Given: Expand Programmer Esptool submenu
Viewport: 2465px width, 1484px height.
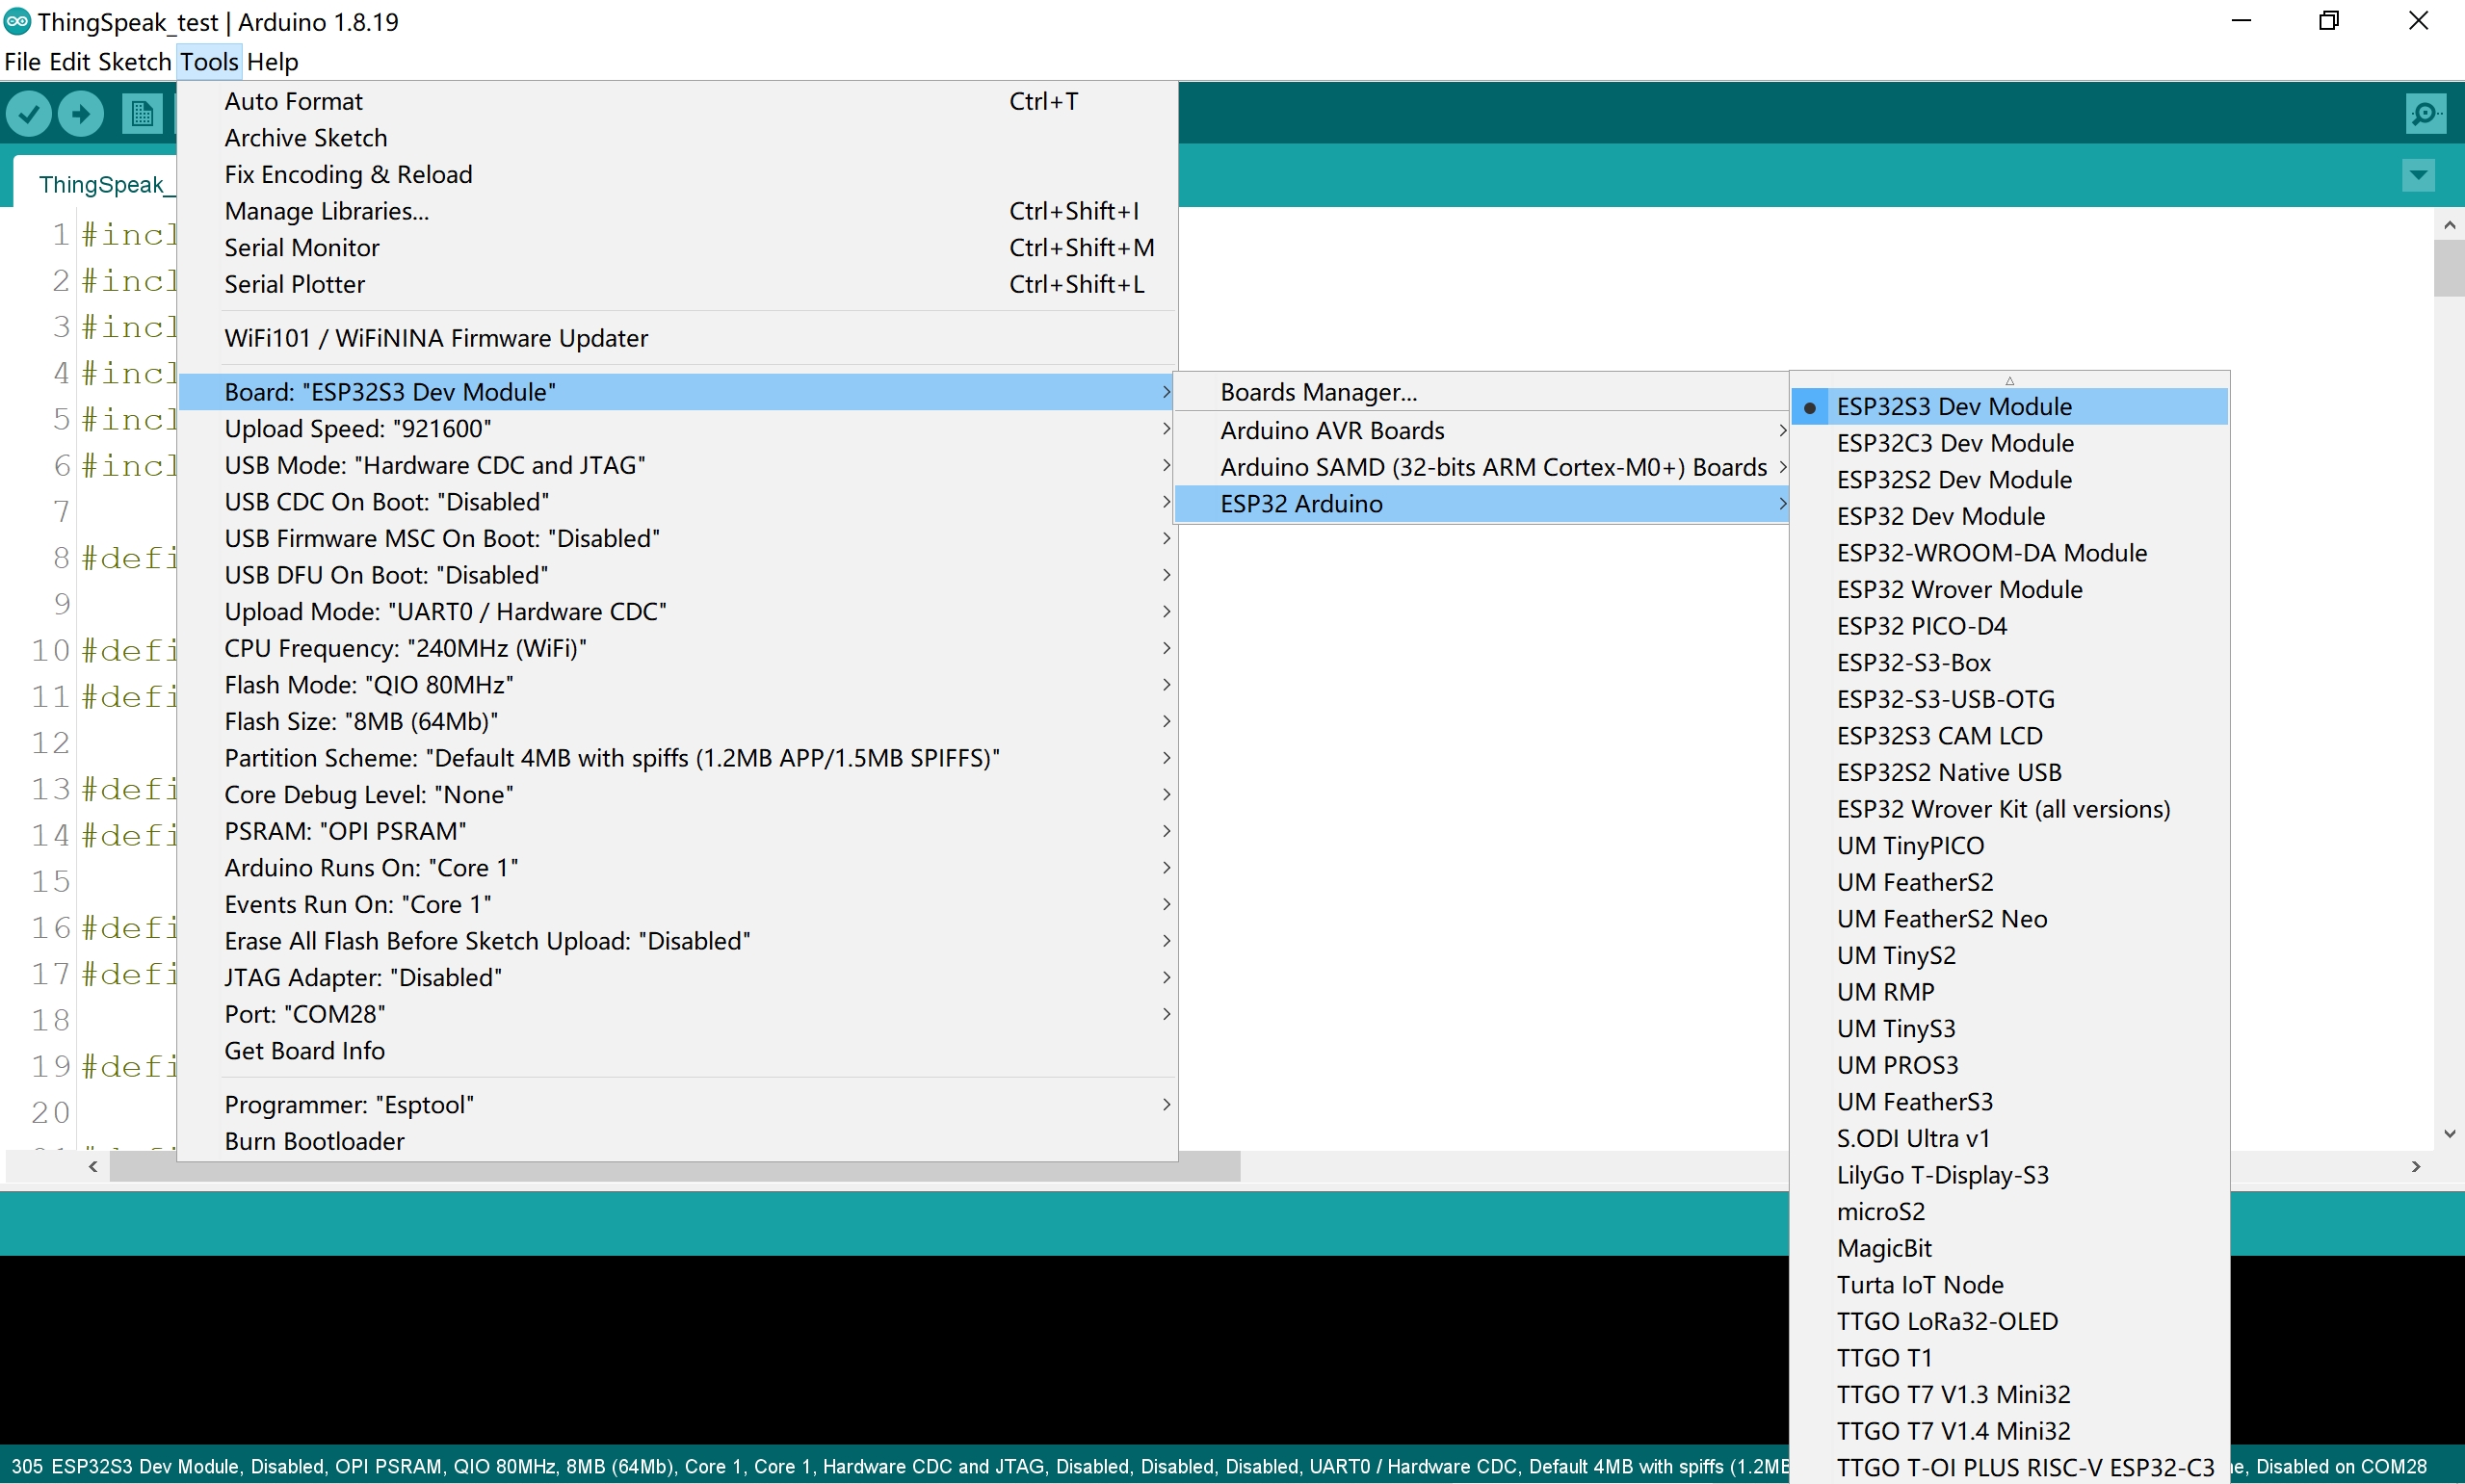Looking at the screenshot, I should (677, 1105).
